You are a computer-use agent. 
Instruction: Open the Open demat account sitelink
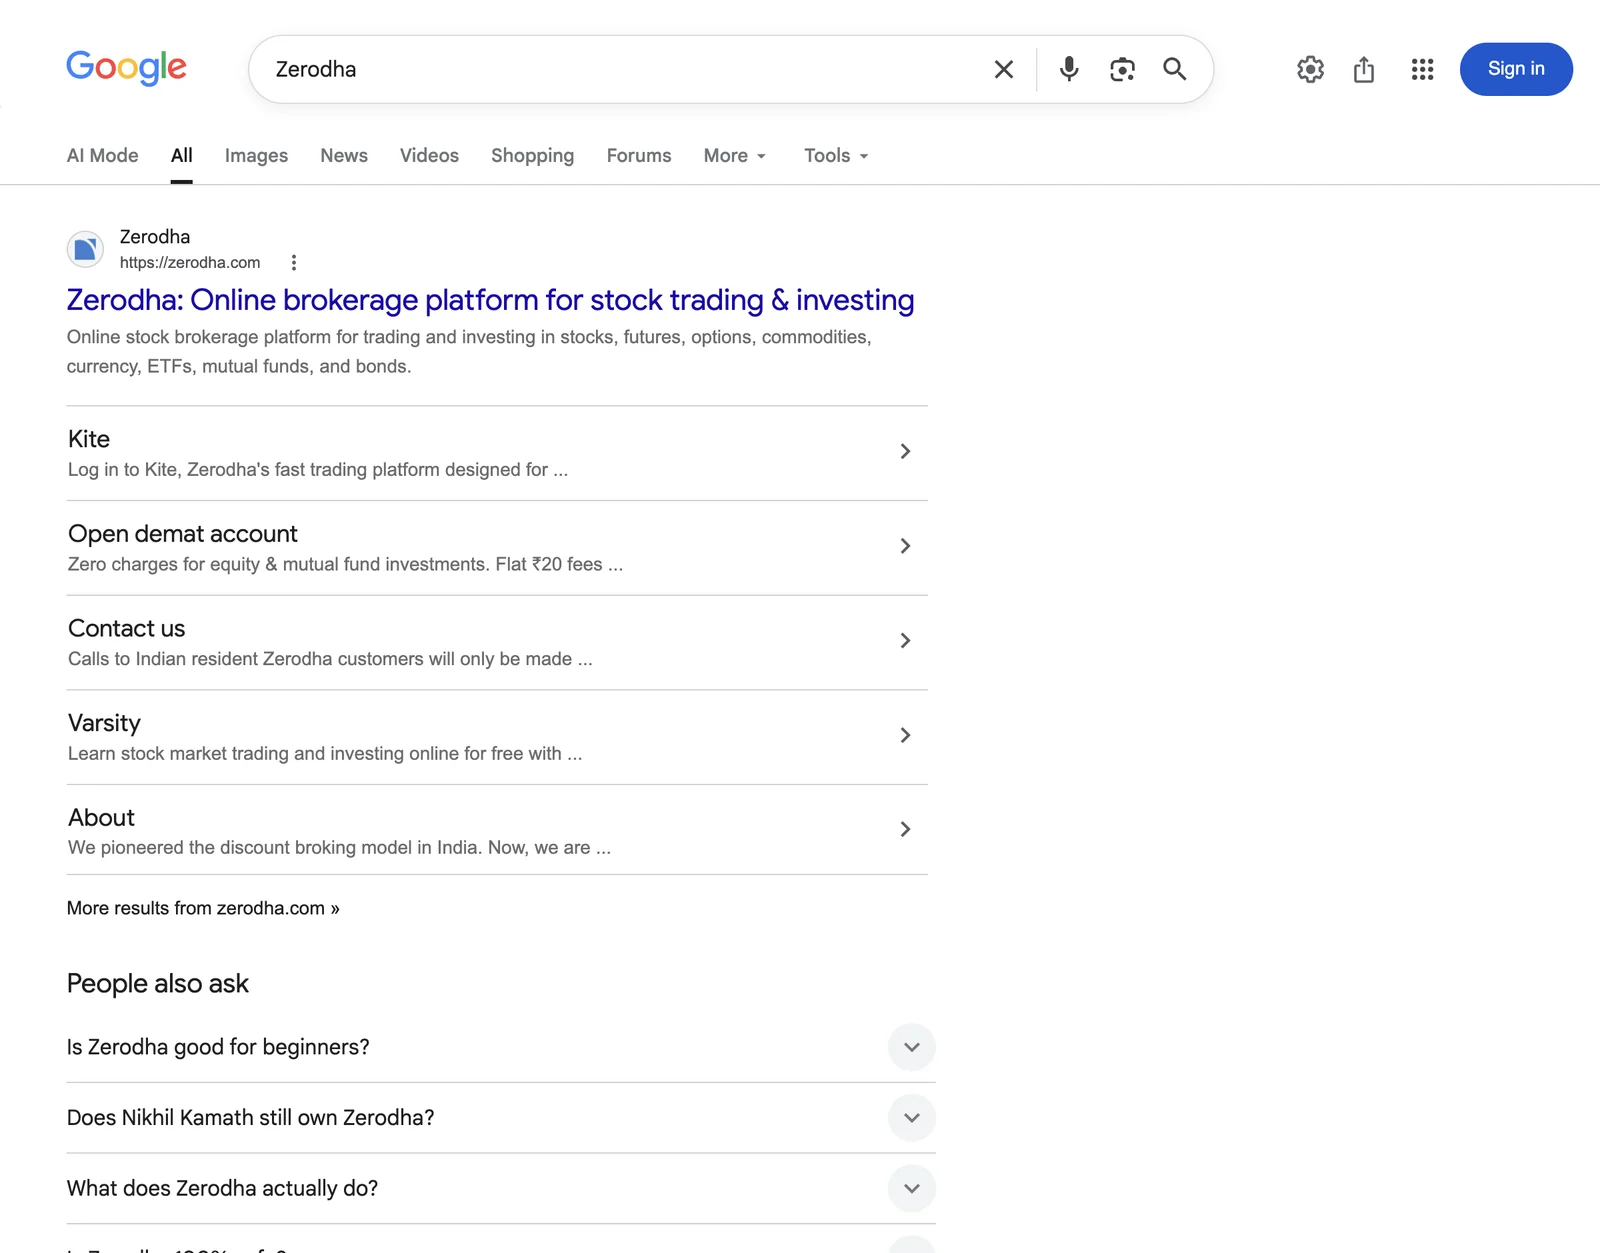[183, 534]
